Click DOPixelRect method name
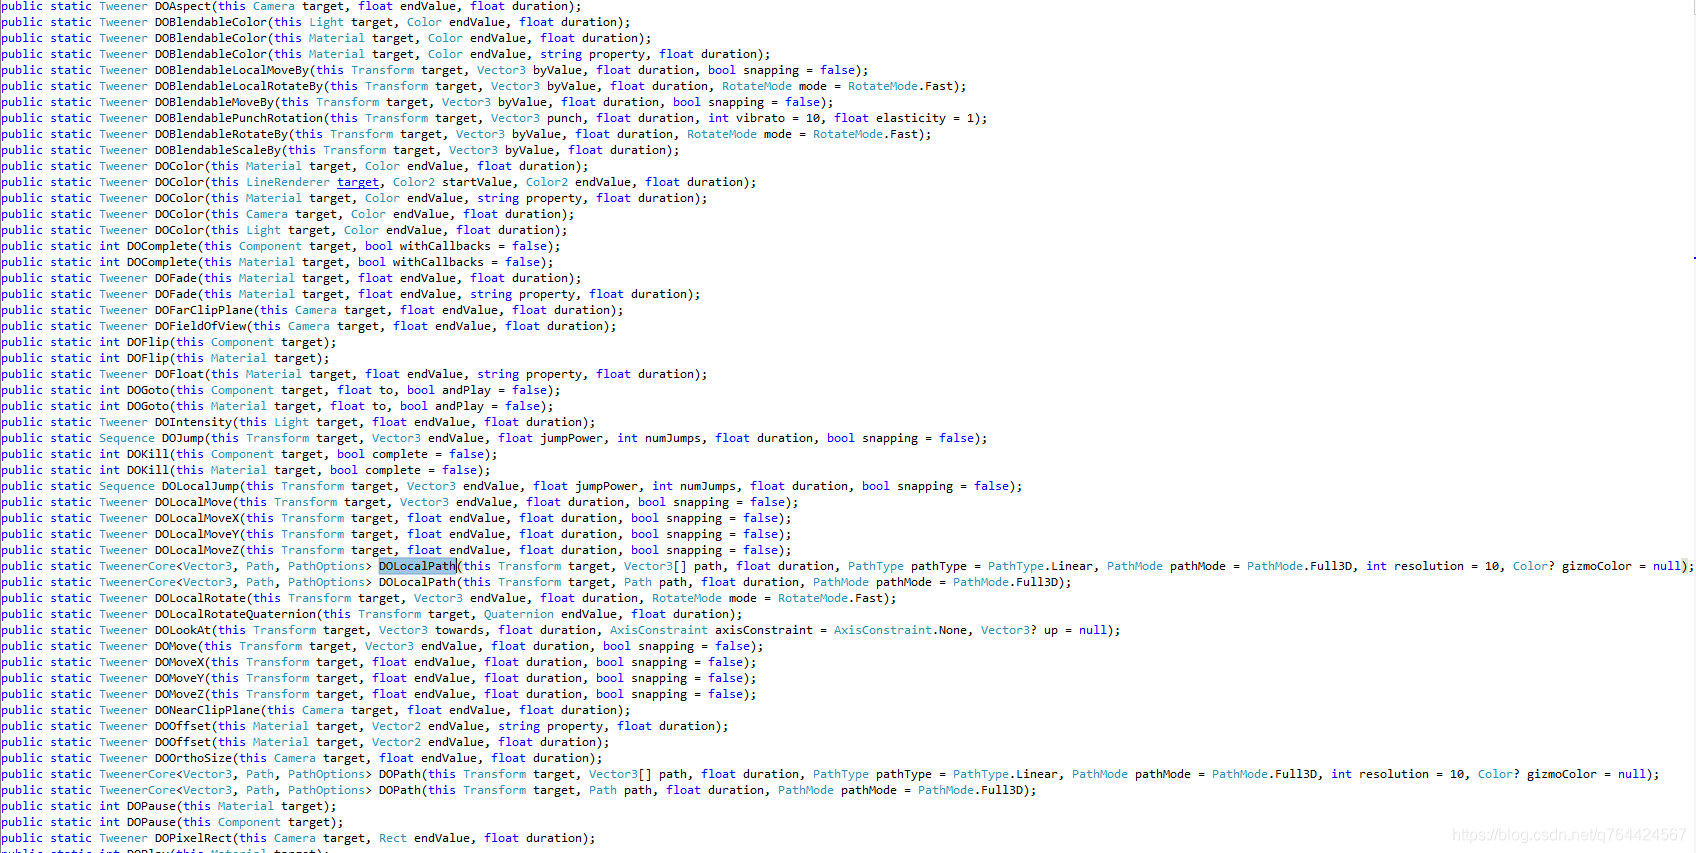Image resolution: width=1696 pixels, height=853 pixels. click(193, 838)
